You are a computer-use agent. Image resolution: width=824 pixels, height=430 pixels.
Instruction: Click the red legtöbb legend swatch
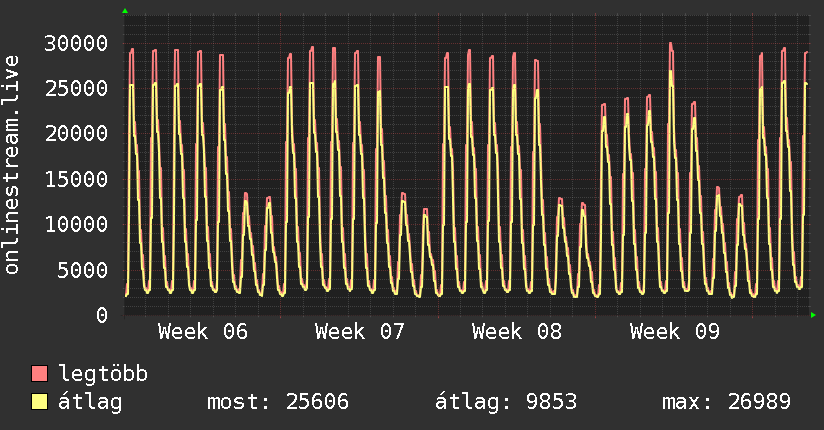40,374
